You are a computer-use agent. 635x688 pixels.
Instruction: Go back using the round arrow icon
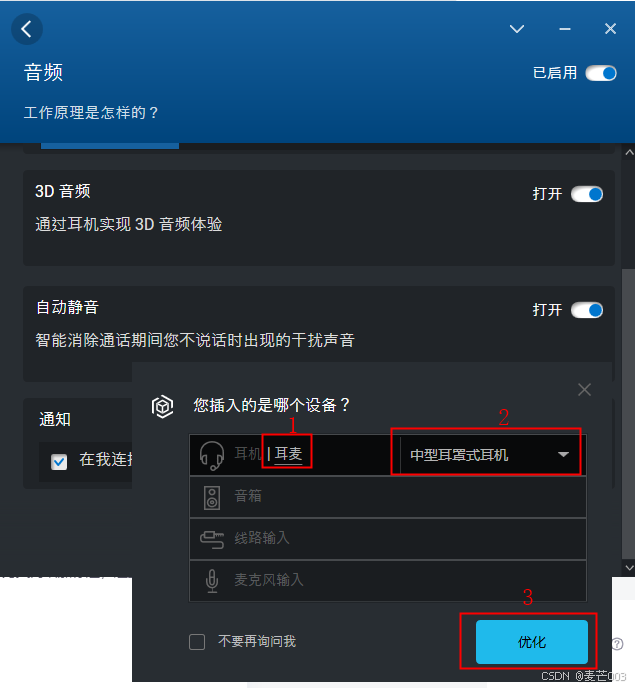tap(27, 29)
